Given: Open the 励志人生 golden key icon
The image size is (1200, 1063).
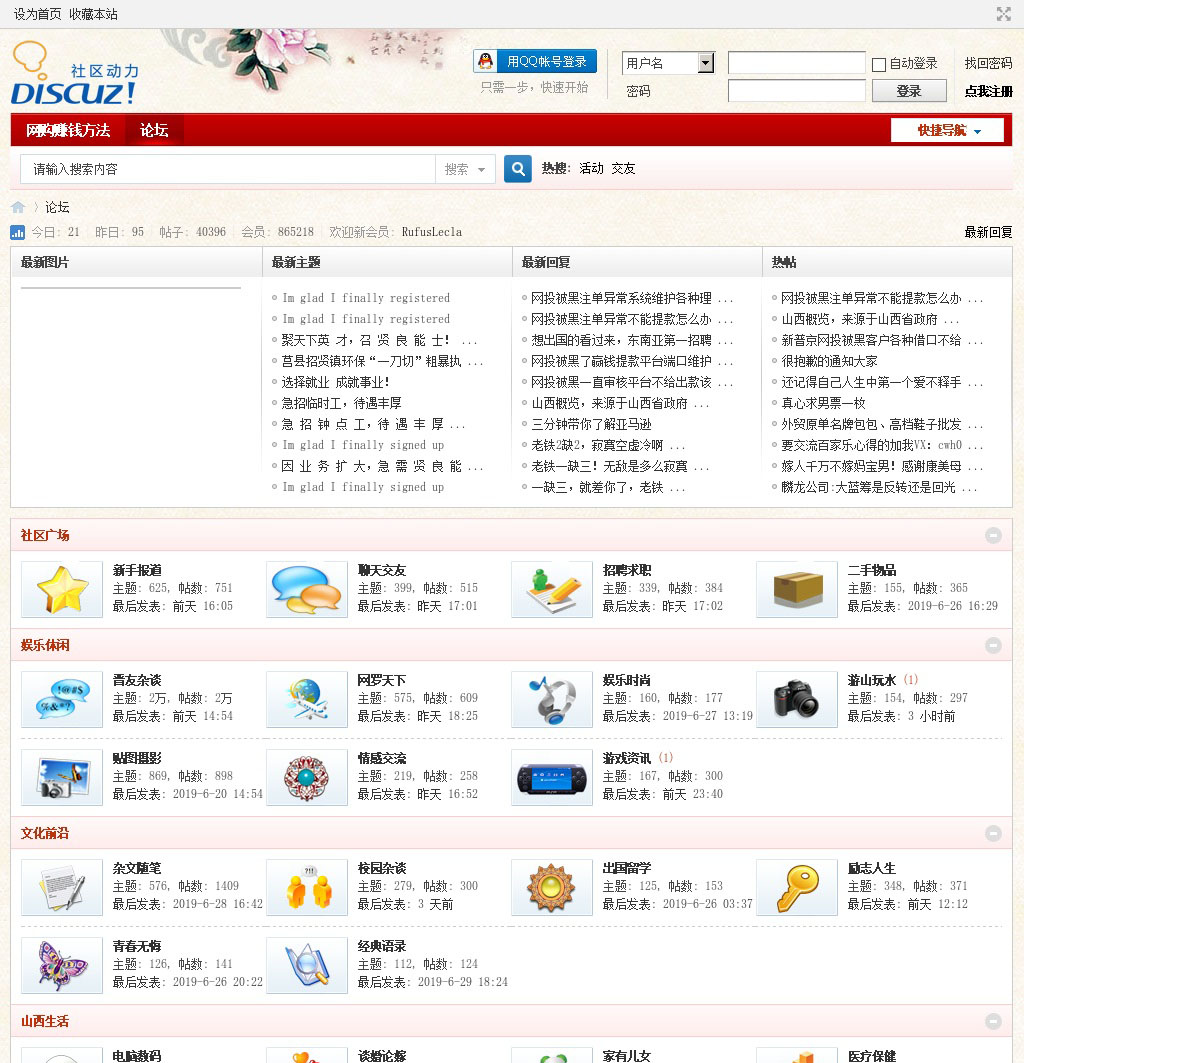Looking at the screenshot, I should (797, 887).
